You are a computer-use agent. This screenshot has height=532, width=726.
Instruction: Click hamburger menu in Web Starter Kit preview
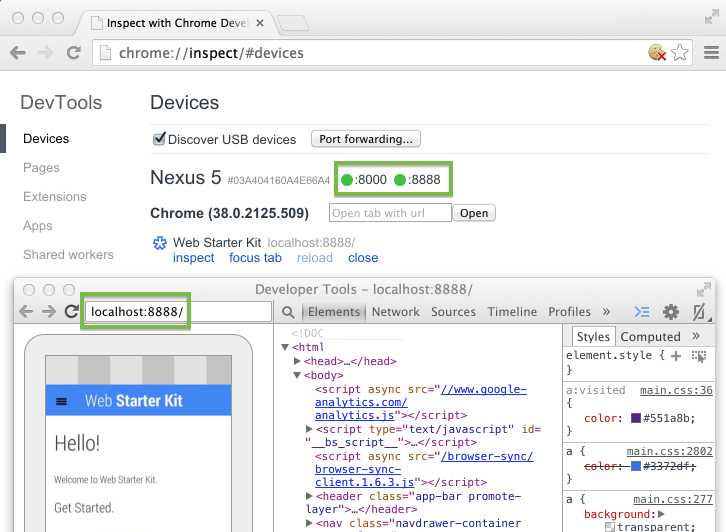61,401
